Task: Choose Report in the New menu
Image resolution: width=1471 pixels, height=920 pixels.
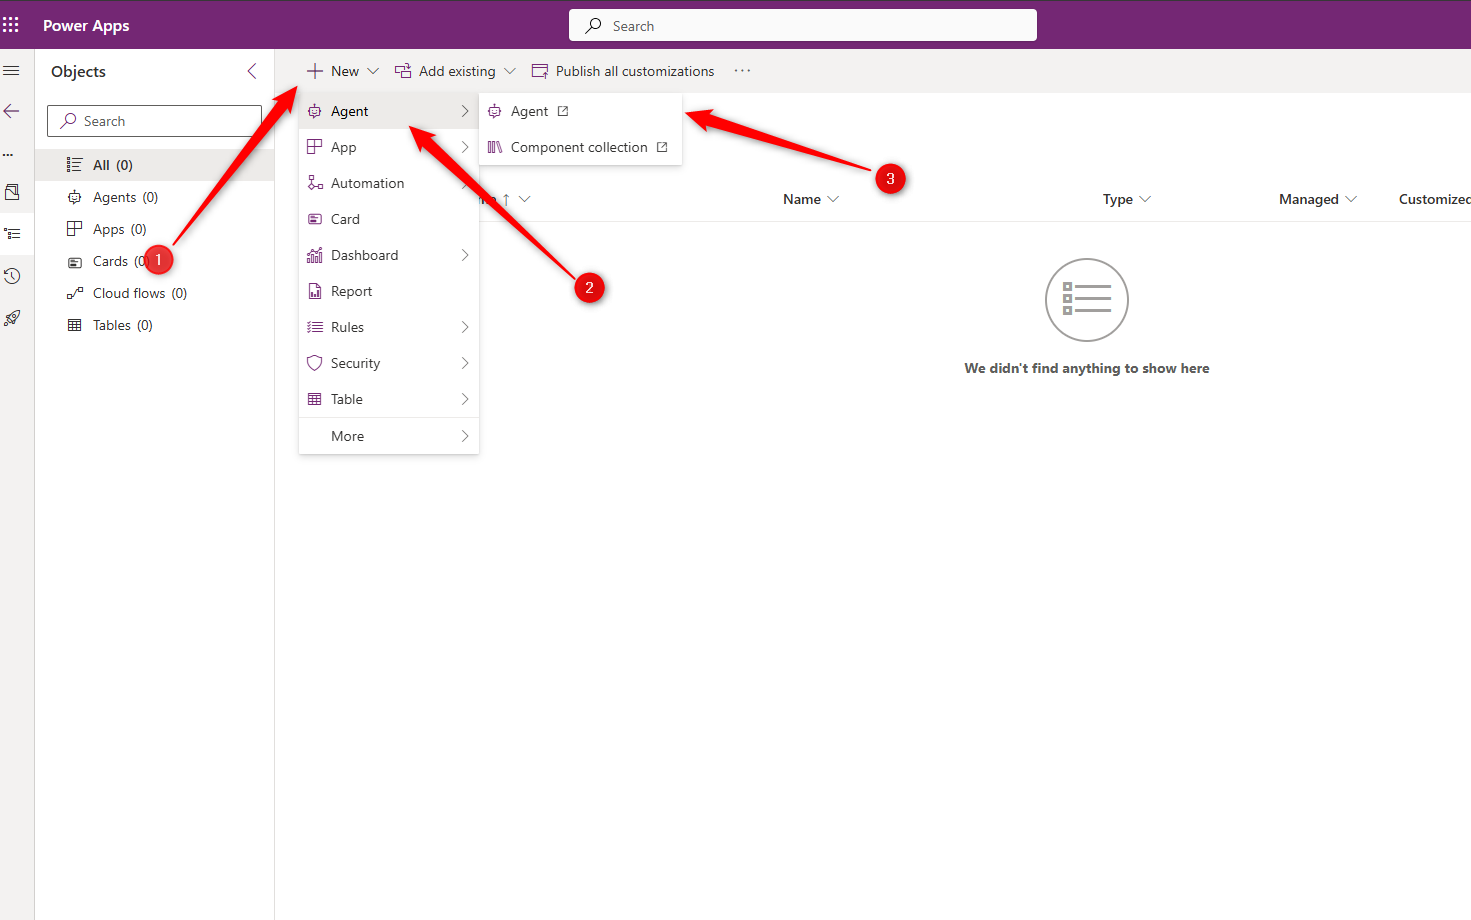Action: pos(389,291)
